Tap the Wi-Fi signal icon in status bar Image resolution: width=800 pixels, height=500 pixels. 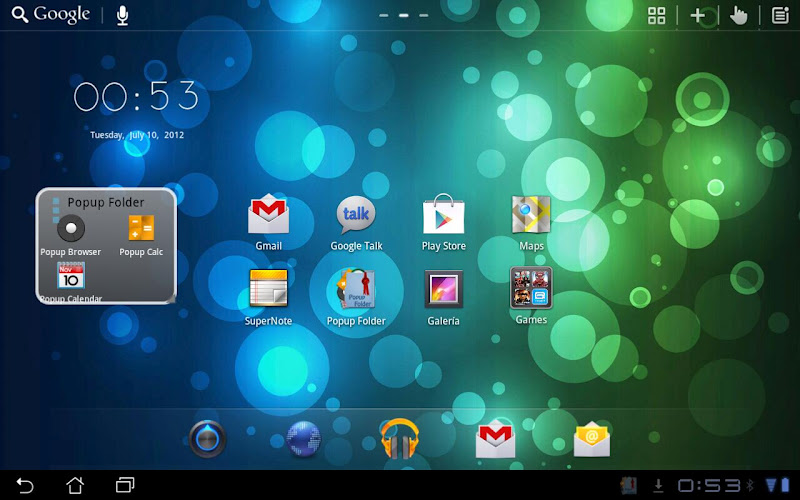pos(770,485)
